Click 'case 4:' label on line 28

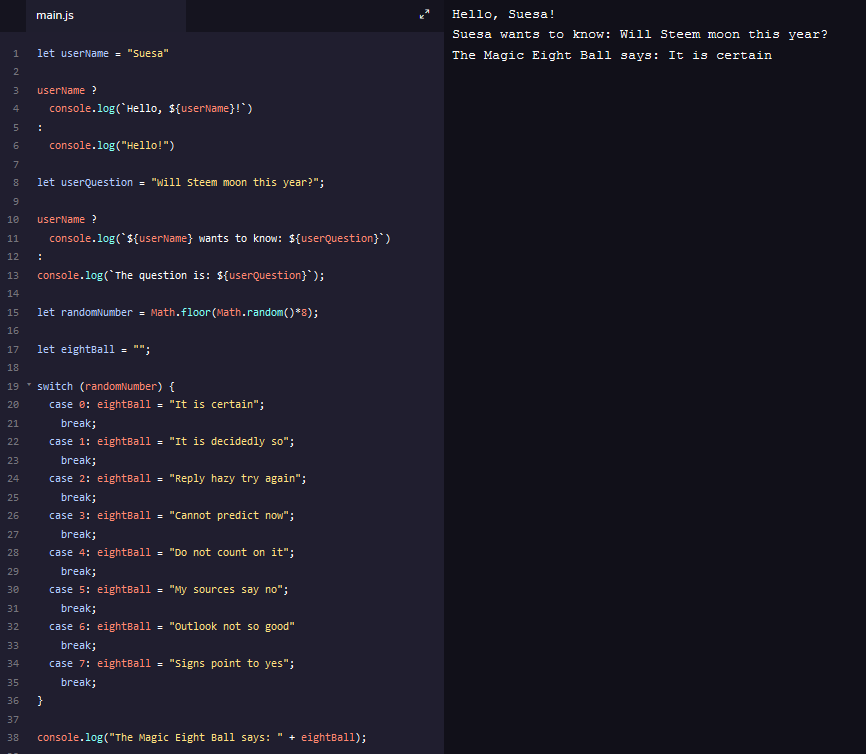coord(70,553)
